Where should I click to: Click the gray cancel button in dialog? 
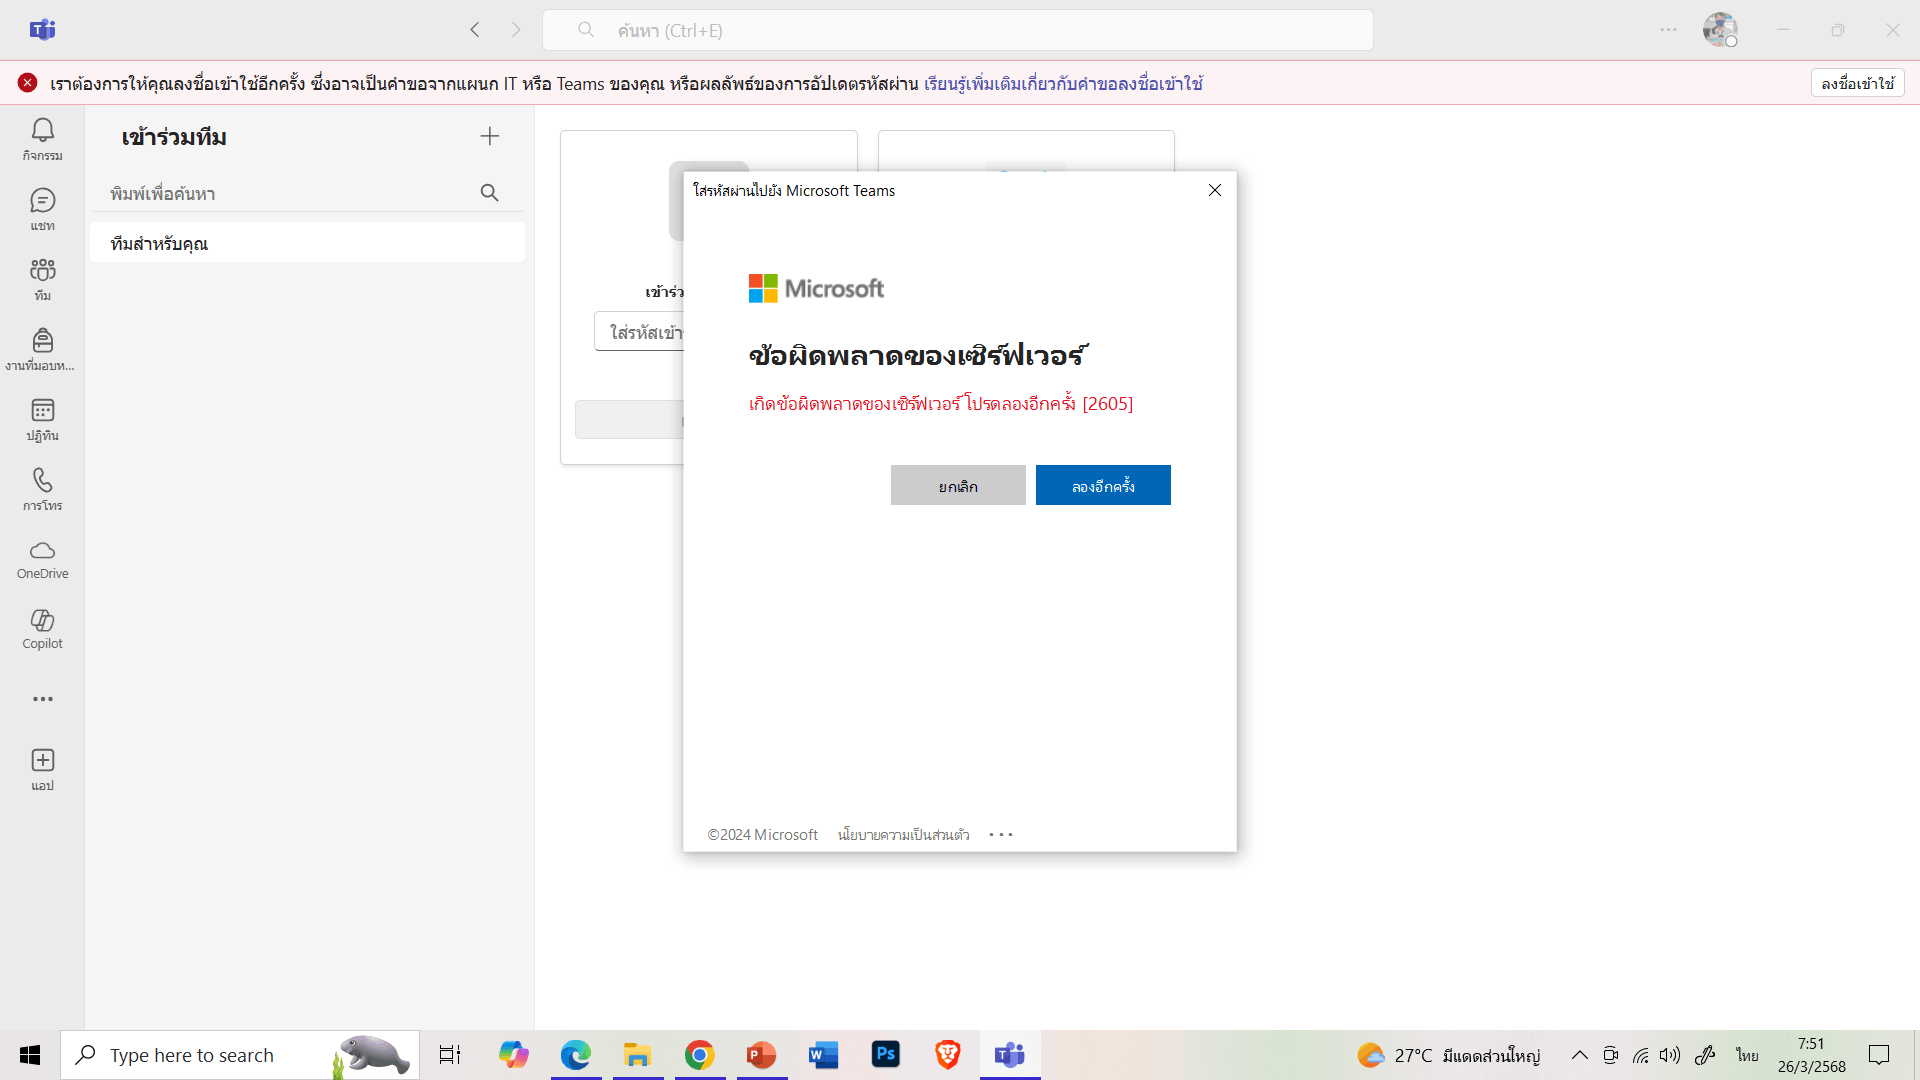(x=958, y=485)
